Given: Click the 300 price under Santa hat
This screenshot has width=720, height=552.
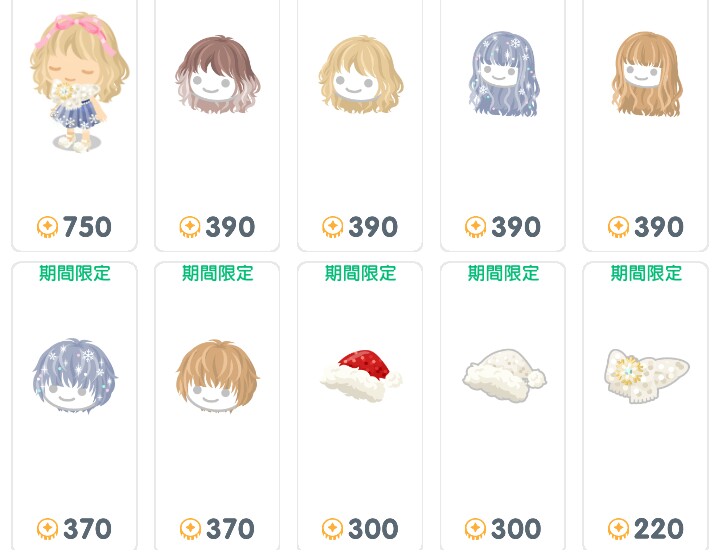Looking at the screenshot, I should [x=373, y=529].
